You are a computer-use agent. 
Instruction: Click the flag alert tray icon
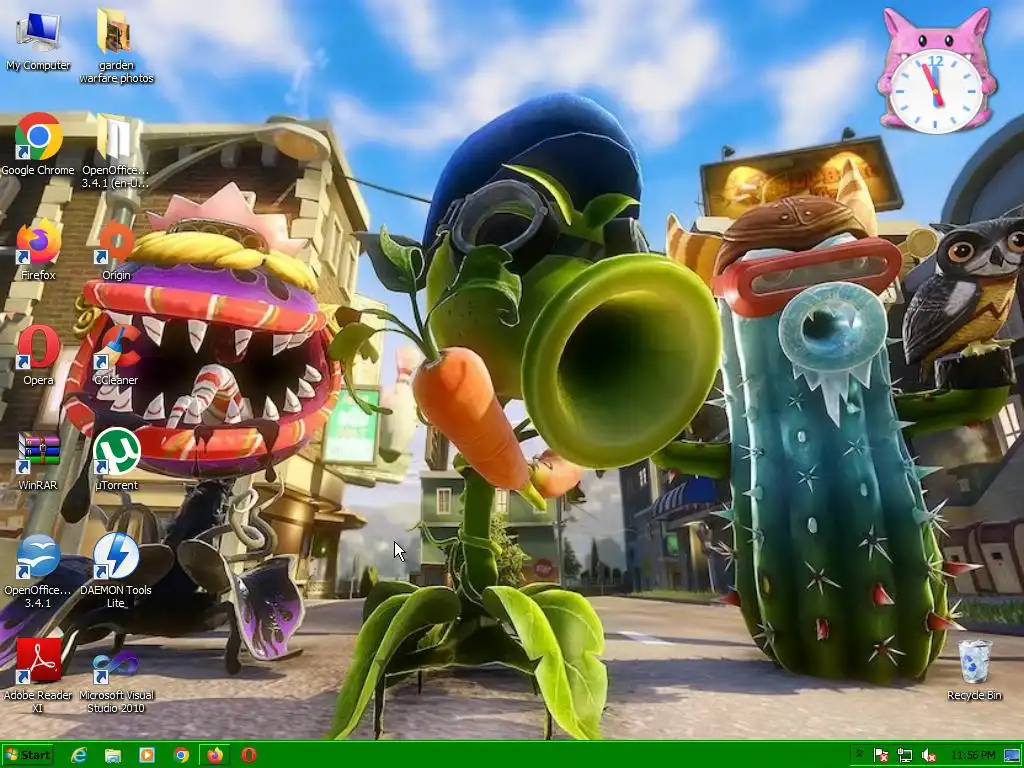pyautogui.click(x=880, y=756)
